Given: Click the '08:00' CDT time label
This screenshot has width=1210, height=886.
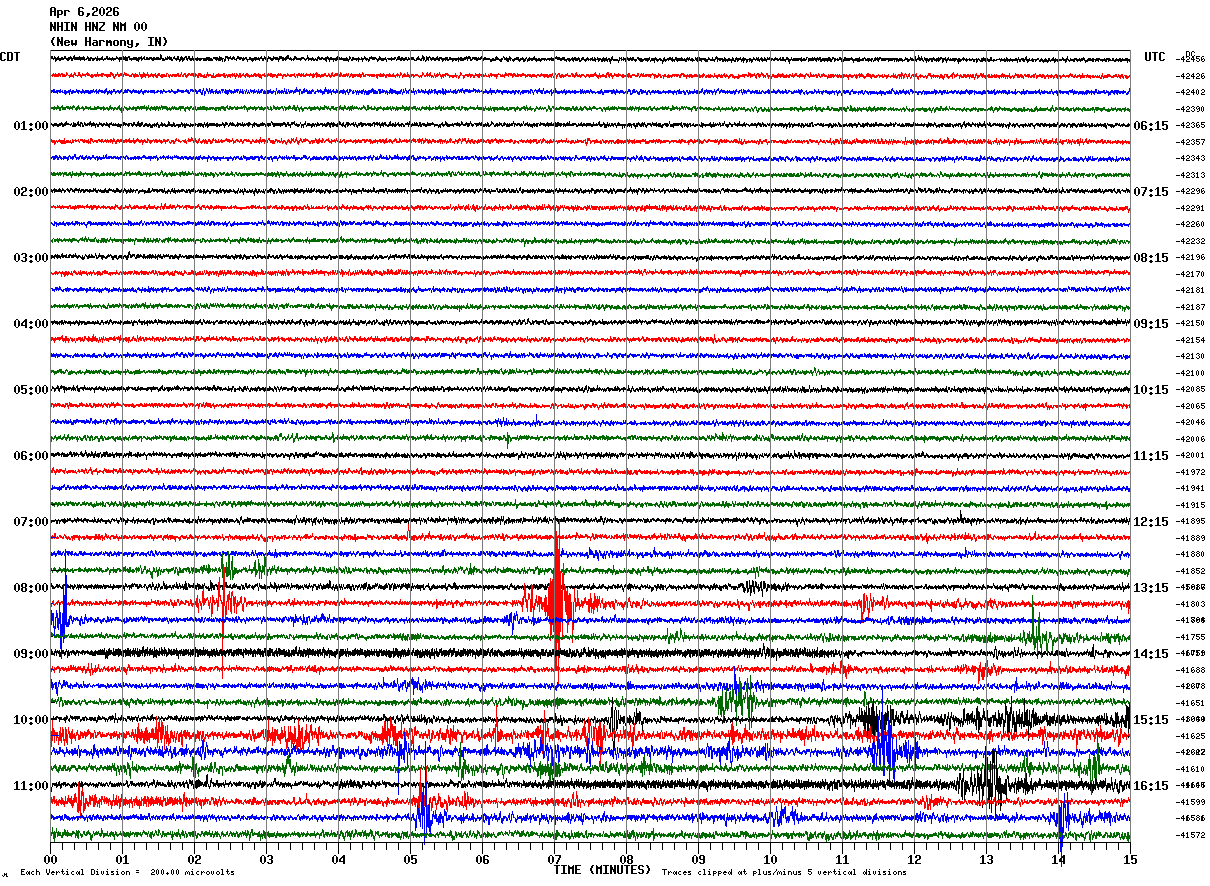Looking at the screenshot, I should (31, 588).
